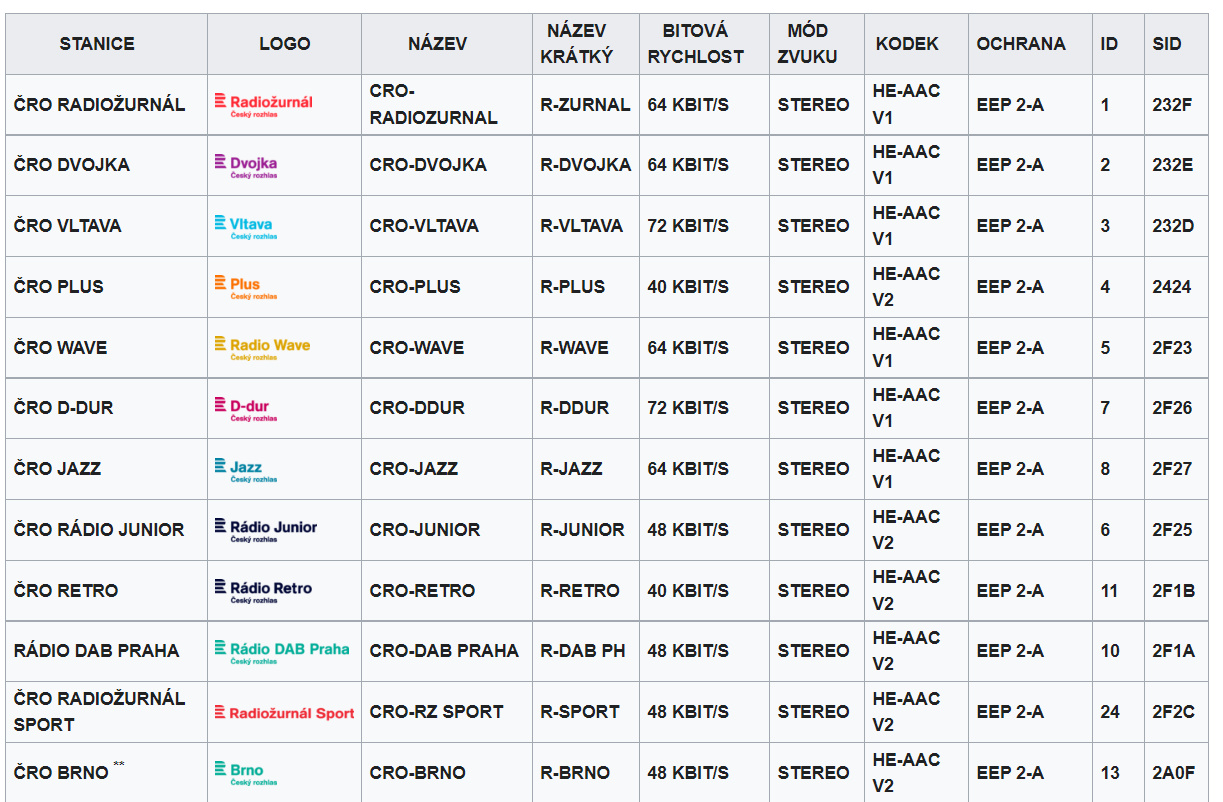The width and height of the screenshot is (1223, 802).
Task: Select the CRO-DAB PRAHA name cell
Action: click(444, 651)
